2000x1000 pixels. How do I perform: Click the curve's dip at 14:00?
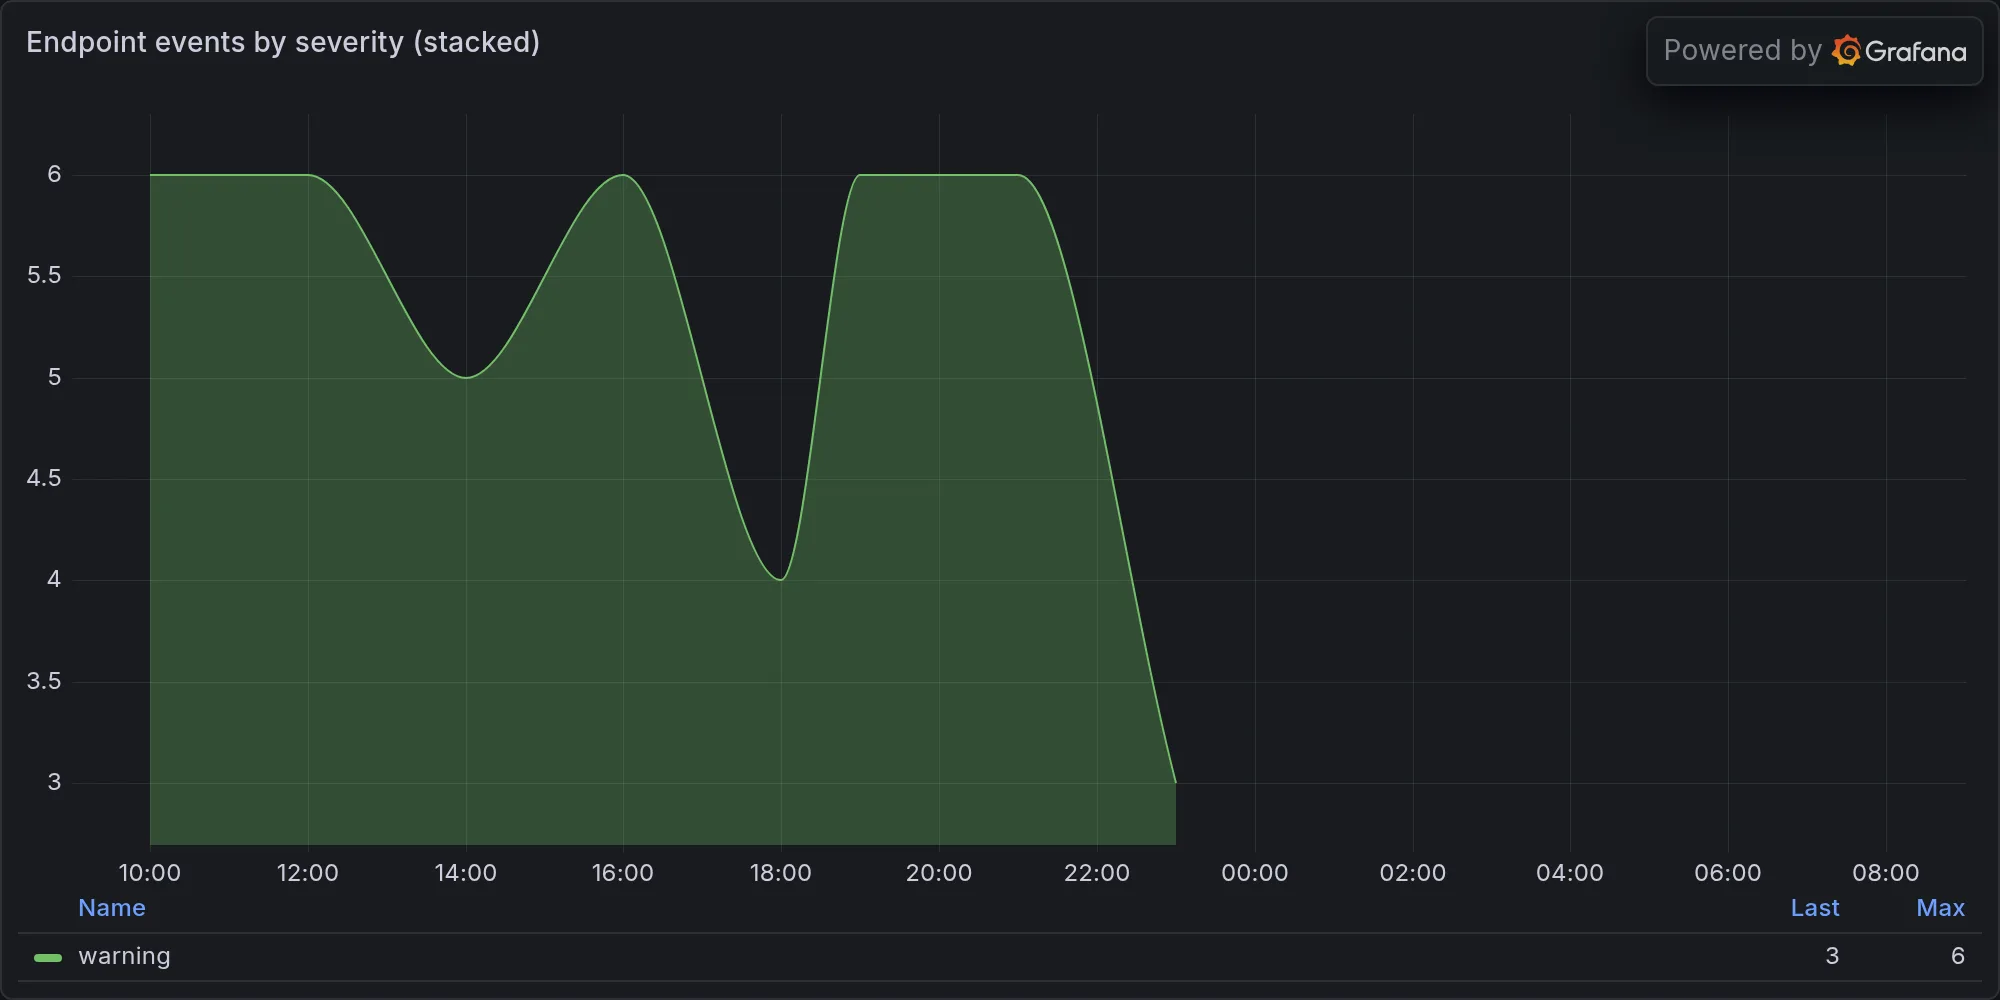tap(466, 377)
